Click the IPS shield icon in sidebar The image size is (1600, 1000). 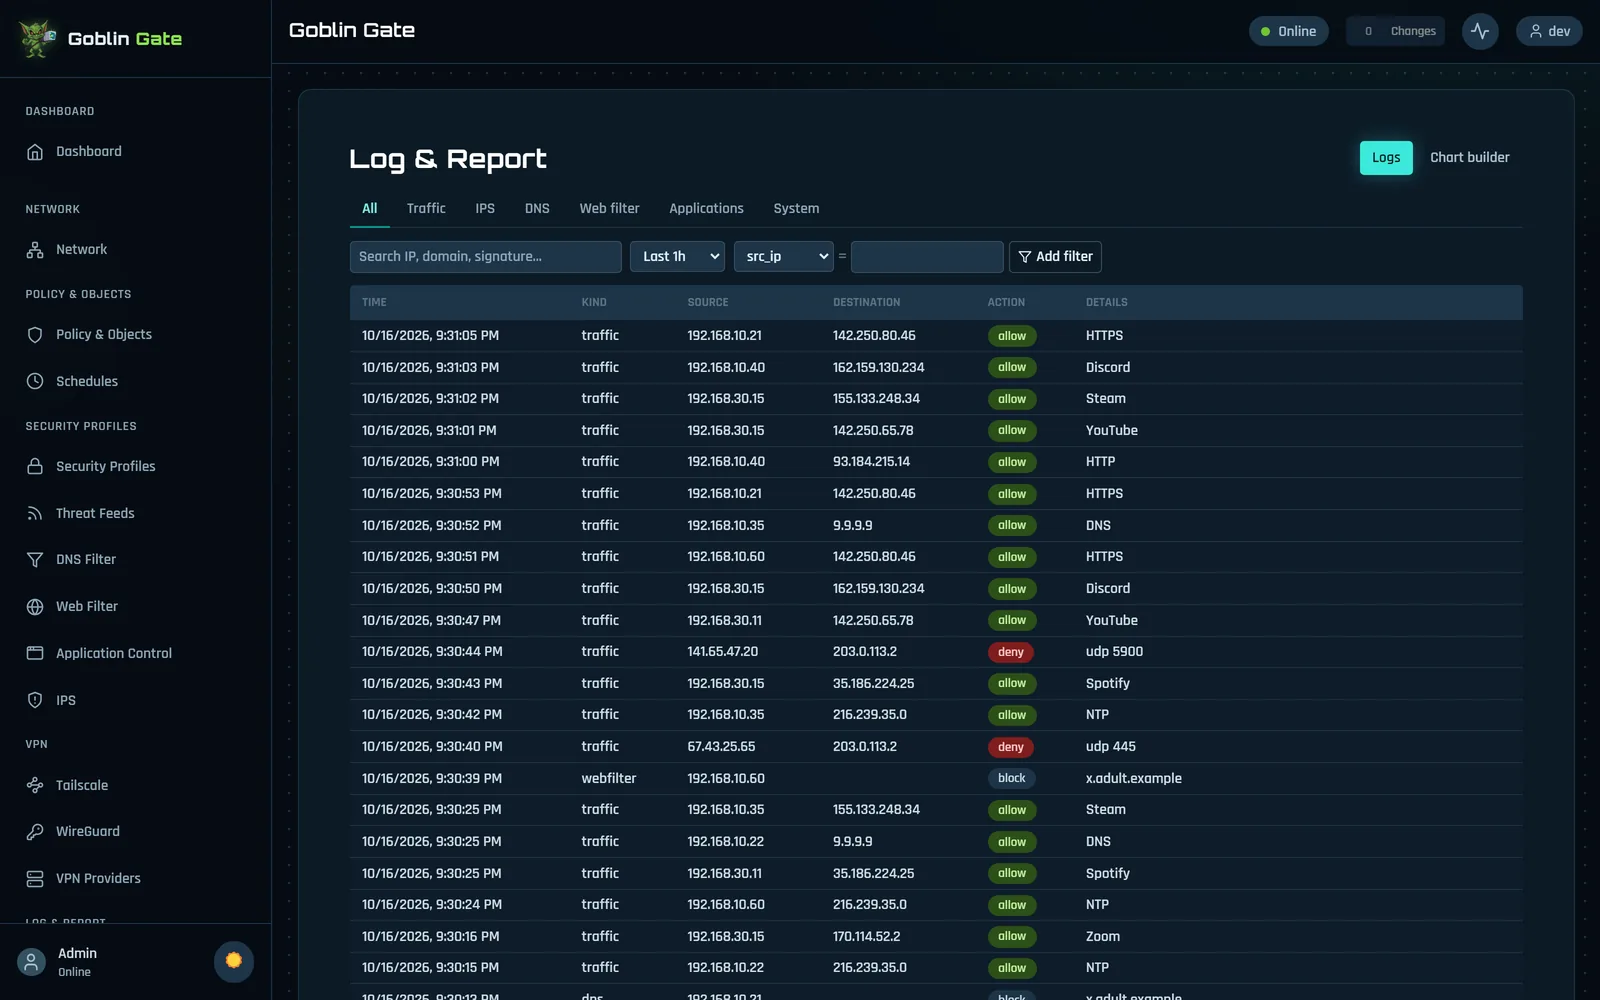click(x=35, y=700)
